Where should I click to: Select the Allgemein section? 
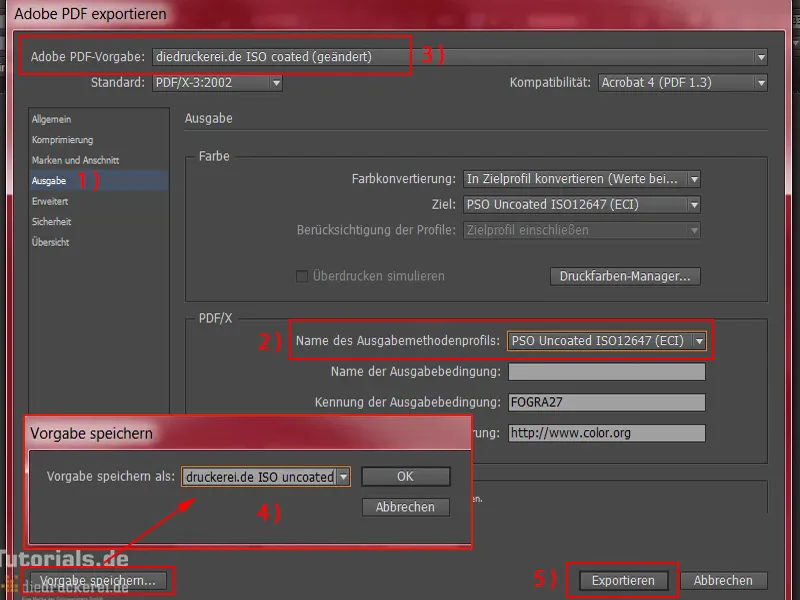52,119
